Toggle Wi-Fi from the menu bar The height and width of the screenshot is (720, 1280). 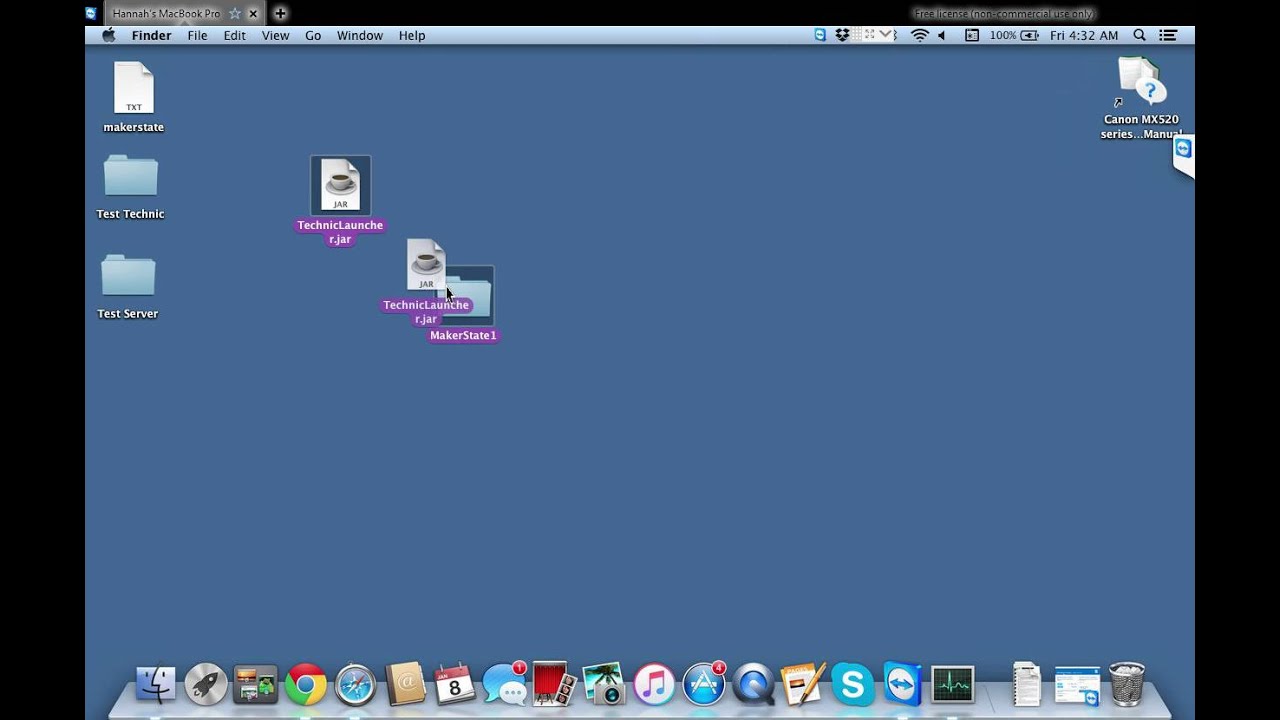coord(917,34)
